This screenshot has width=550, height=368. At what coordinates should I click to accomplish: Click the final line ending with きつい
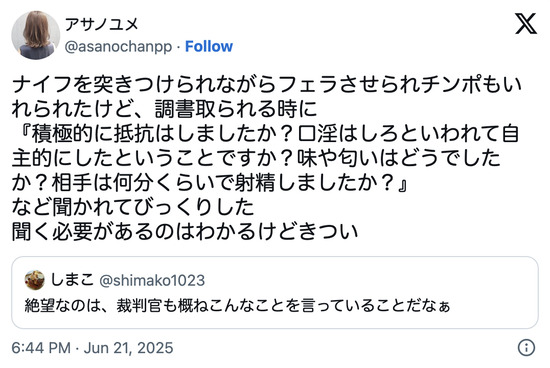185,232
